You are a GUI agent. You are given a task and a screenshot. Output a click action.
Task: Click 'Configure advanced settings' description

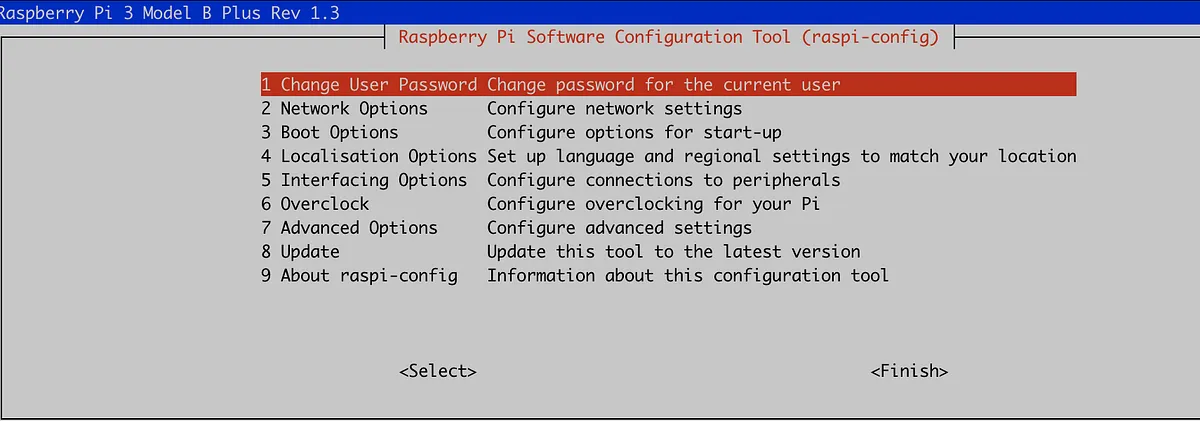[x=619, y=228]
